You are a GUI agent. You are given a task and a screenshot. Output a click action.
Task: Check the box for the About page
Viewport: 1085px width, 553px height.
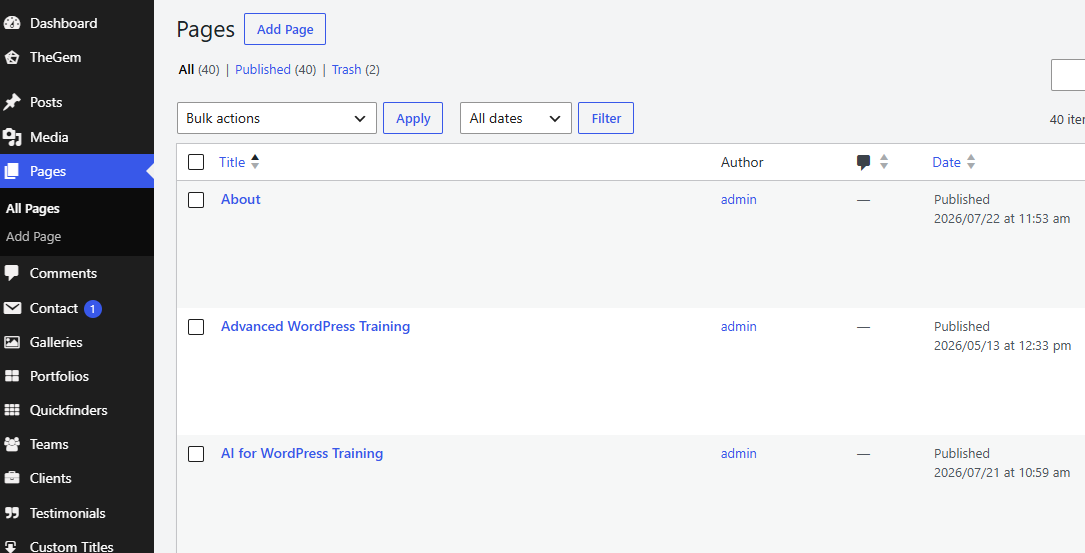[x=196, y=200]
